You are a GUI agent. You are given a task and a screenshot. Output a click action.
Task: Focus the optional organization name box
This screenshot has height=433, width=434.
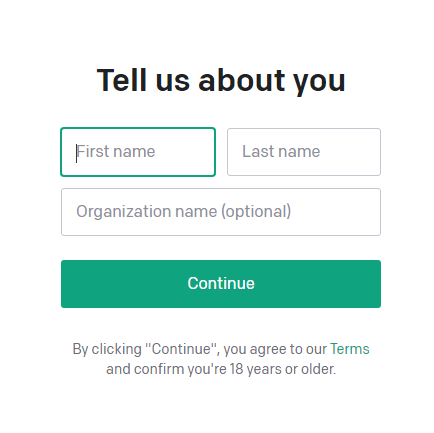[221, 212]
